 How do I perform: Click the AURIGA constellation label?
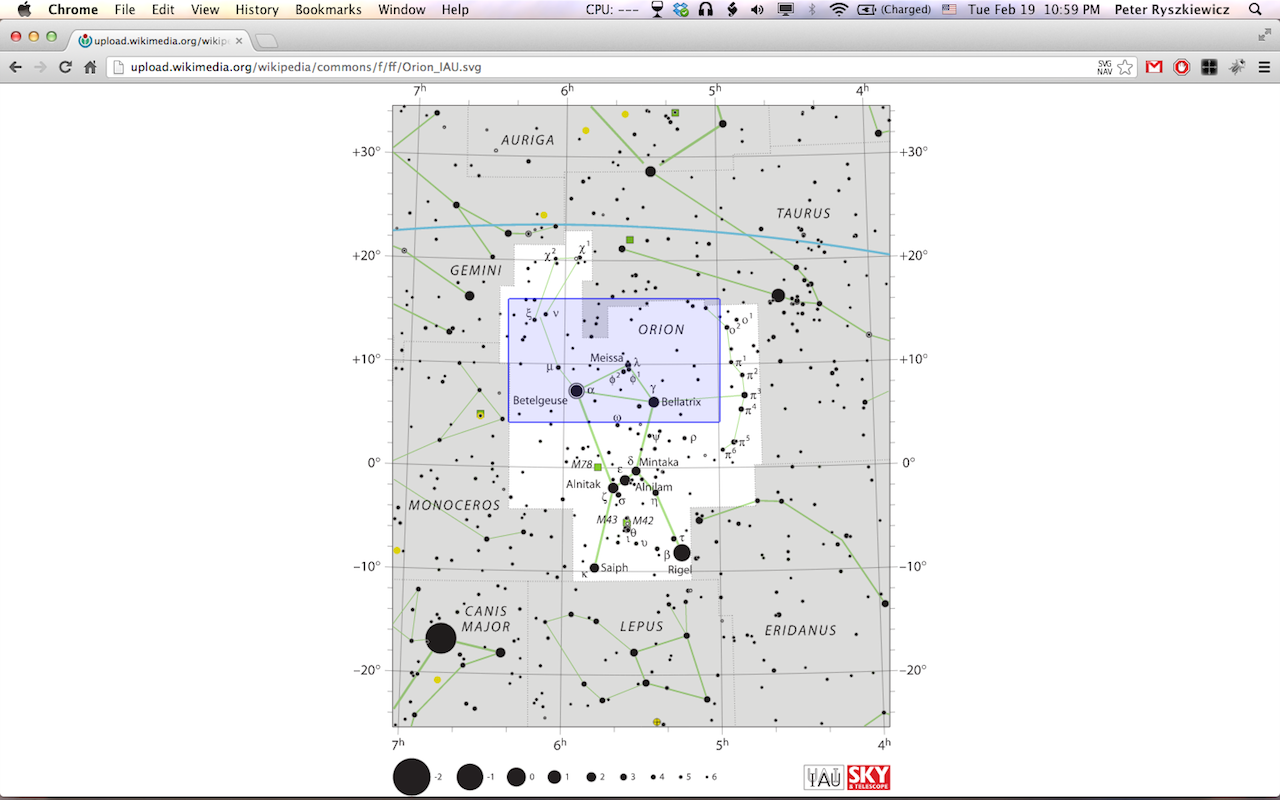528,140
